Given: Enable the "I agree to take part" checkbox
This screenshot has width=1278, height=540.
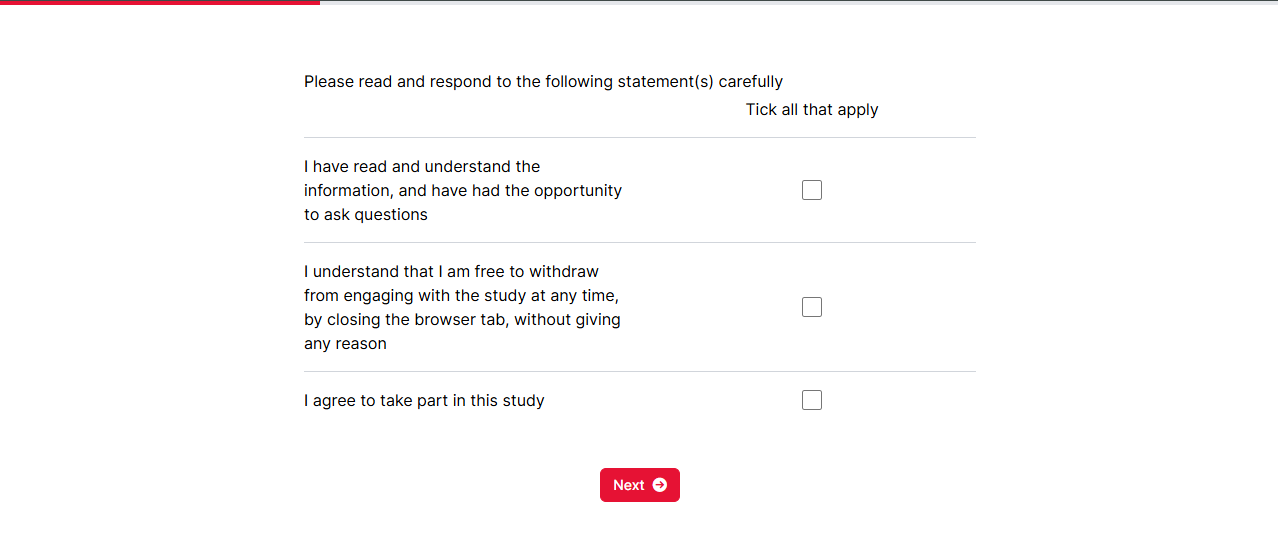Looking at the screenshot, I should 812,400.
